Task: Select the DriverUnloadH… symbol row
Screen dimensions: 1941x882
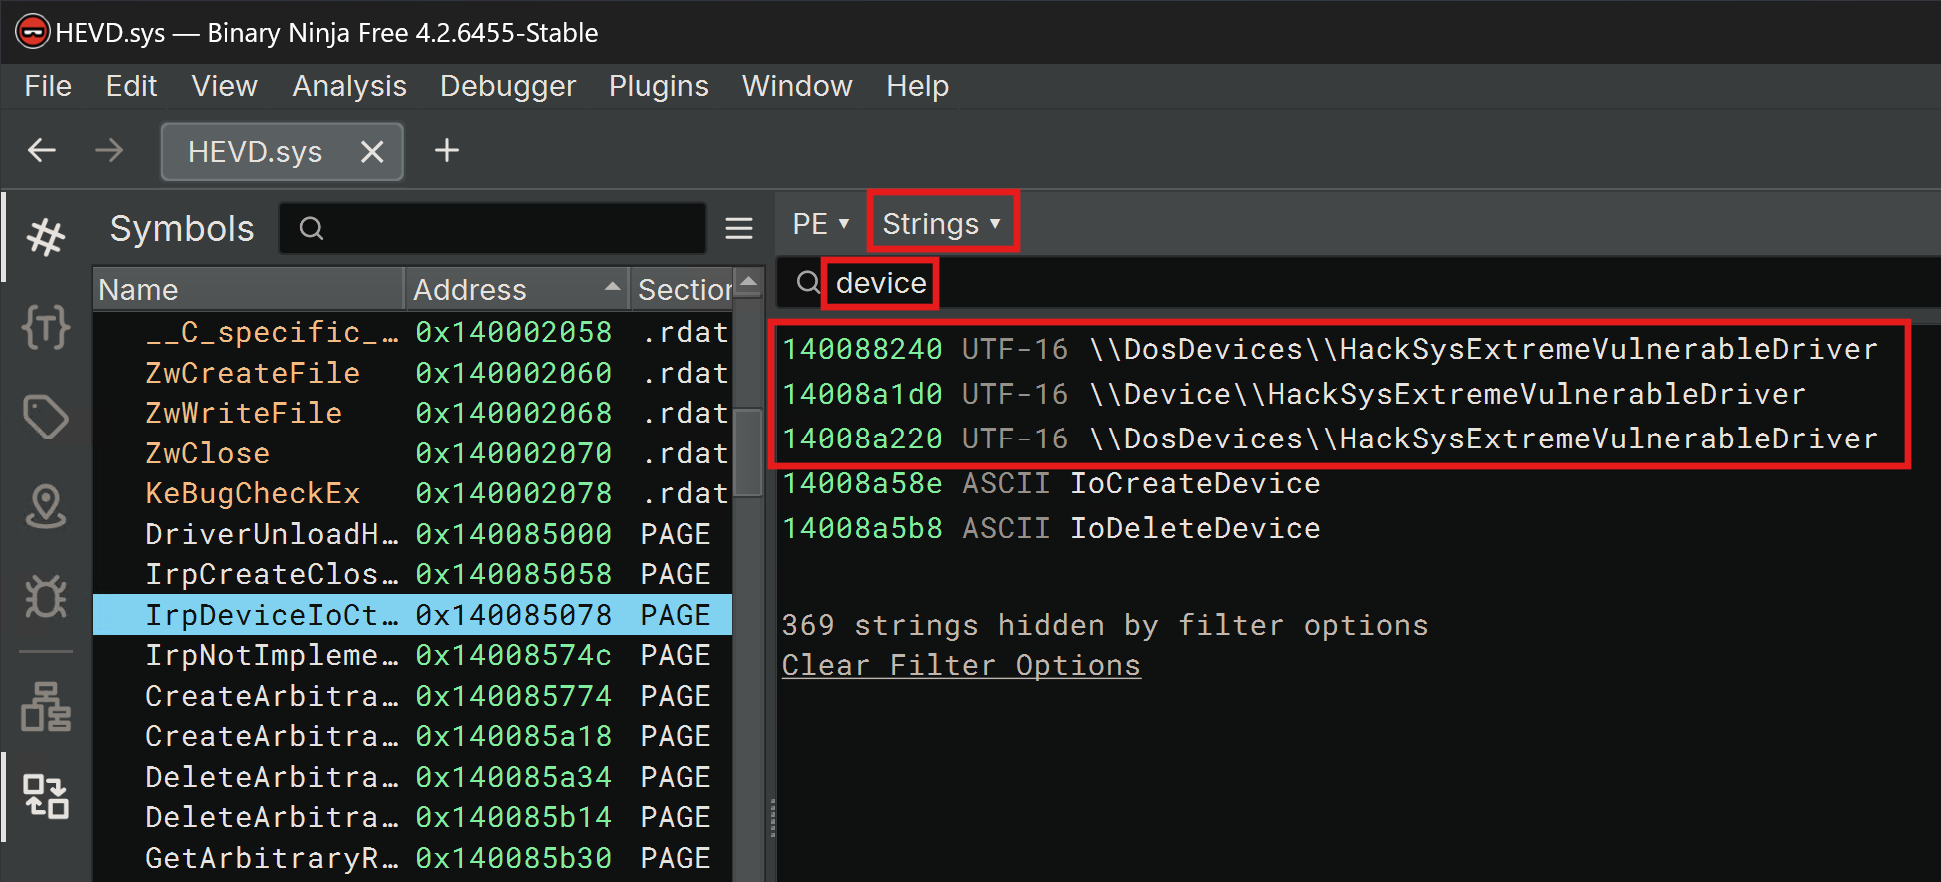Action: (x=412, y=534)
